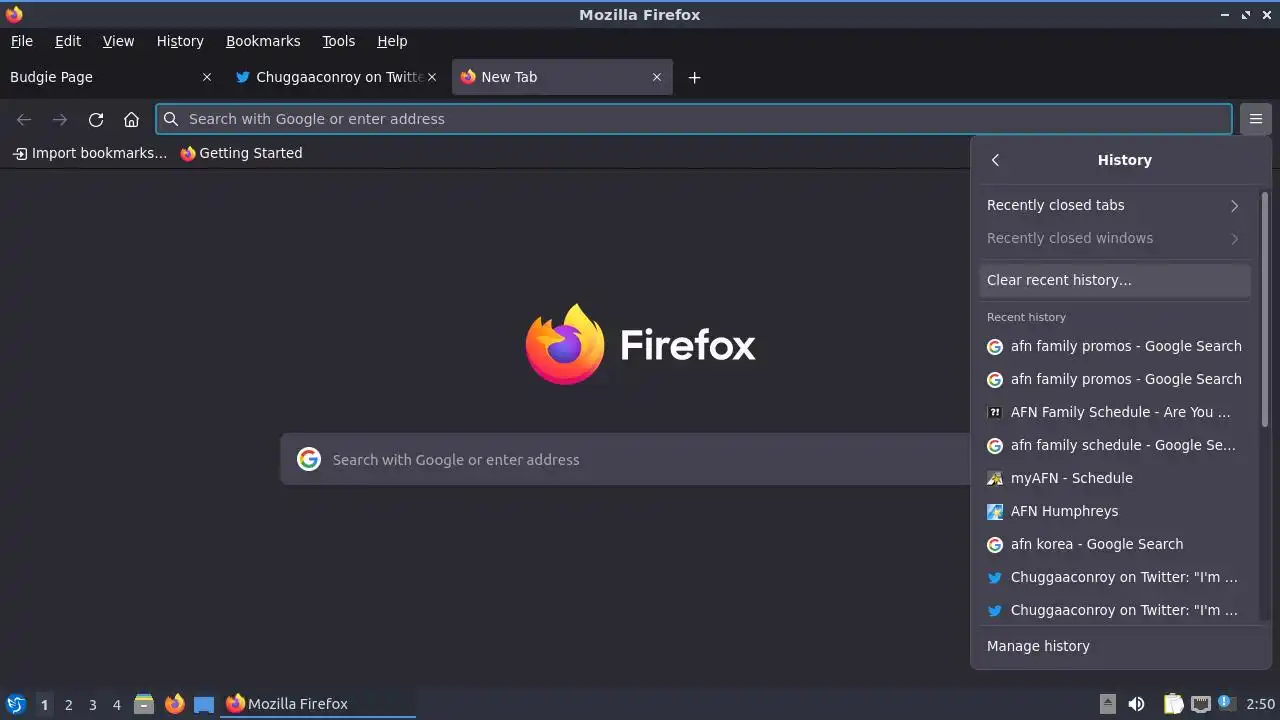Open removable media tray icon
Screen dimensions: 1280x720
click(1108, 704)
